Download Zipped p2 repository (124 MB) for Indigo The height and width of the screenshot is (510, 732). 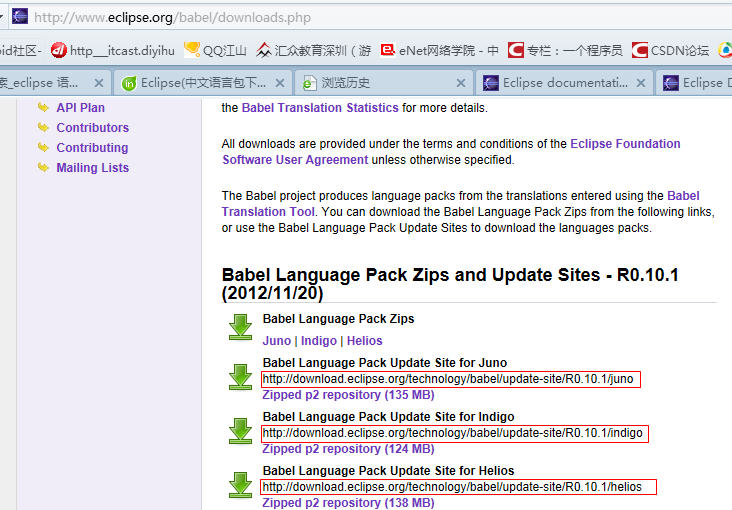[334, 449]
